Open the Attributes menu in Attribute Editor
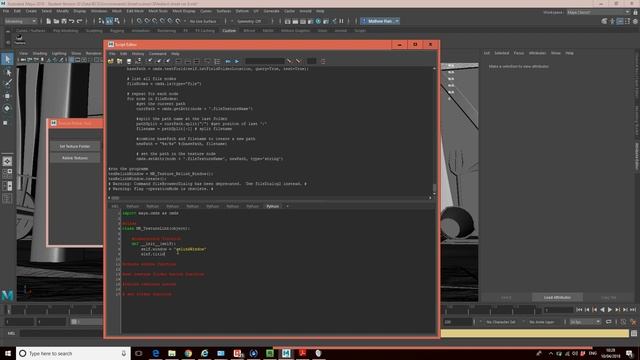Viewport: 640px width, 360px height. click(537, 53)
